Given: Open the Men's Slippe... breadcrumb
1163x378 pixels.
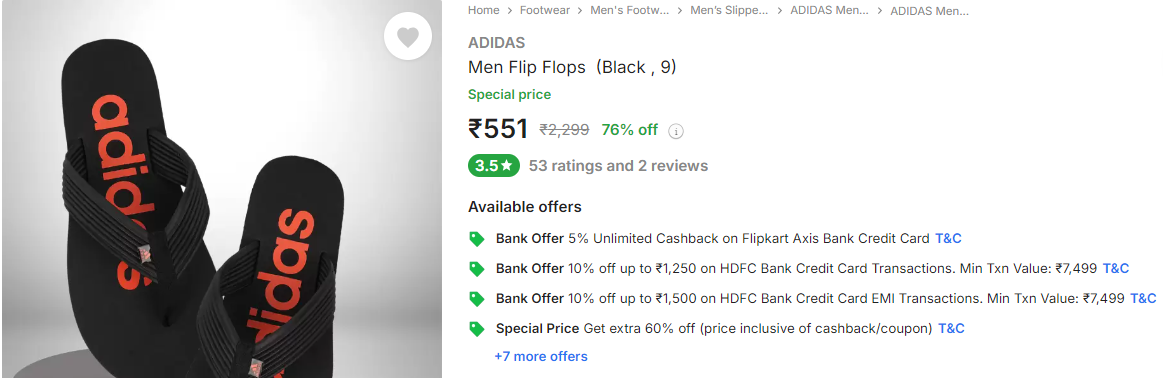Looking at the screenshot, I should pos(729,10).
